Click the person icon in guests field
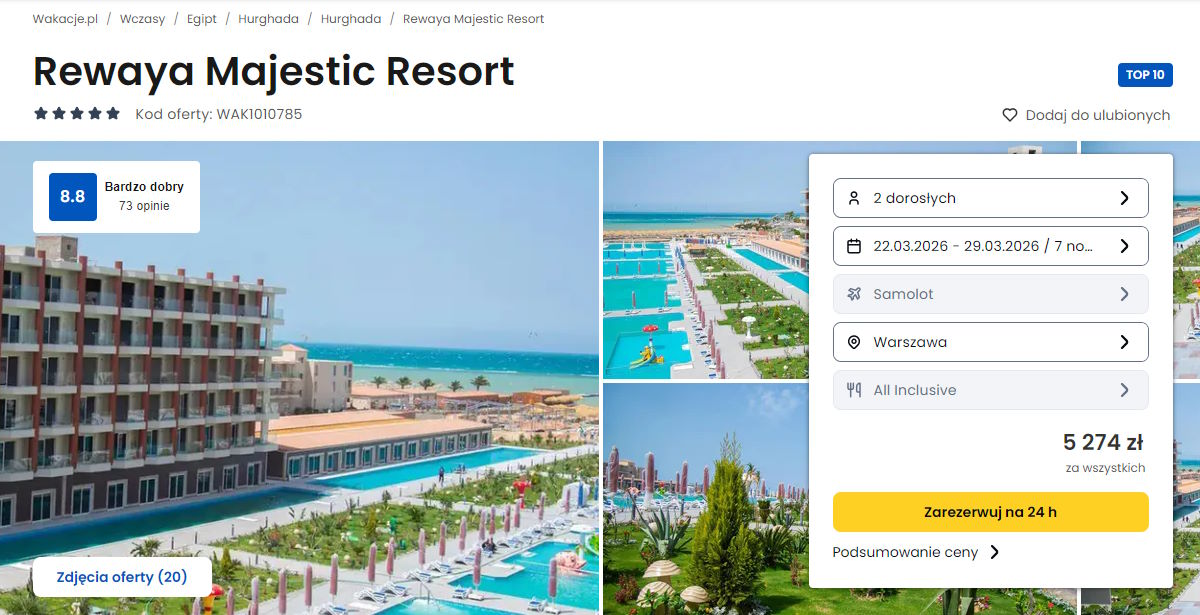The image size is (1200, 615). coord(853,198)
